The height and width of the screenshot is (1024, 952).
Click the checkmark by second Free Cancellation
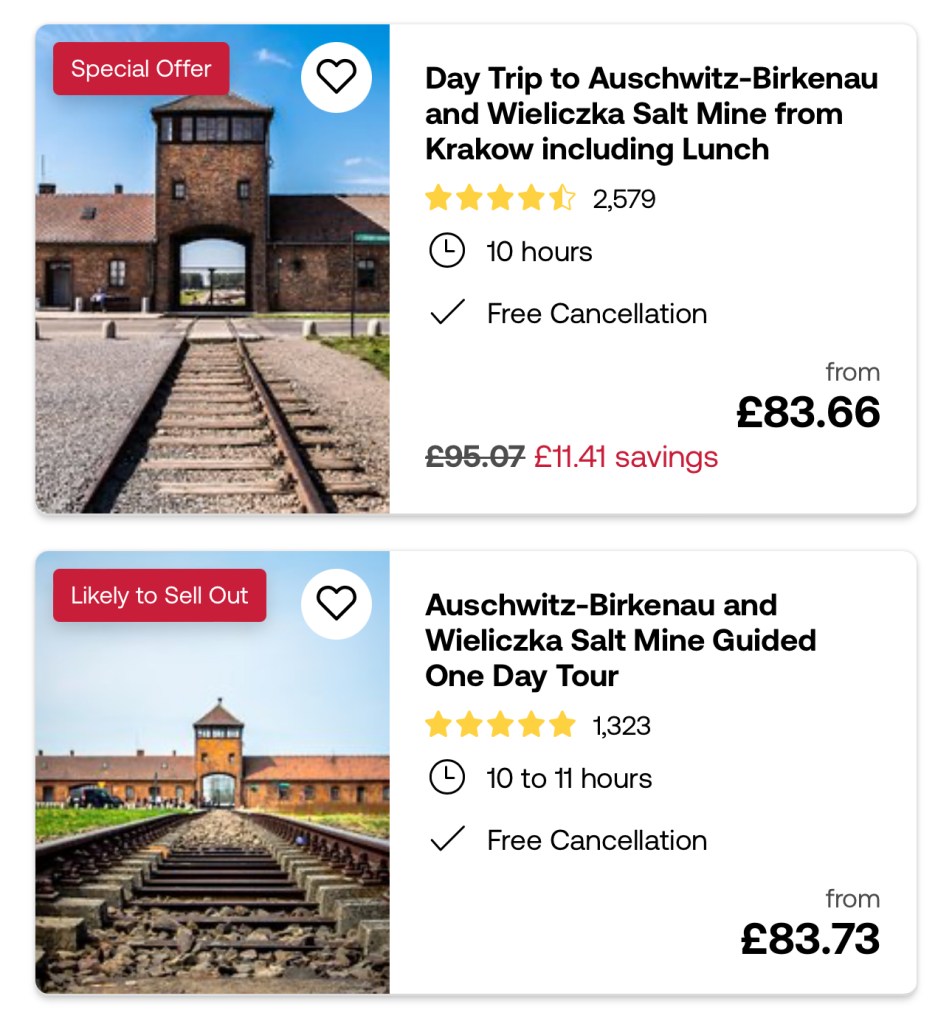pos(446,840)
